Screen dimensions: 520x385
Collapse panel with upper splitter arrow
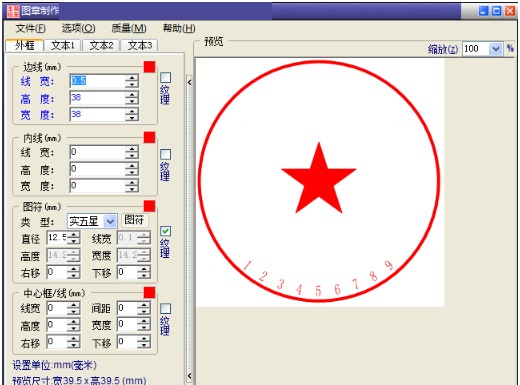189,82
